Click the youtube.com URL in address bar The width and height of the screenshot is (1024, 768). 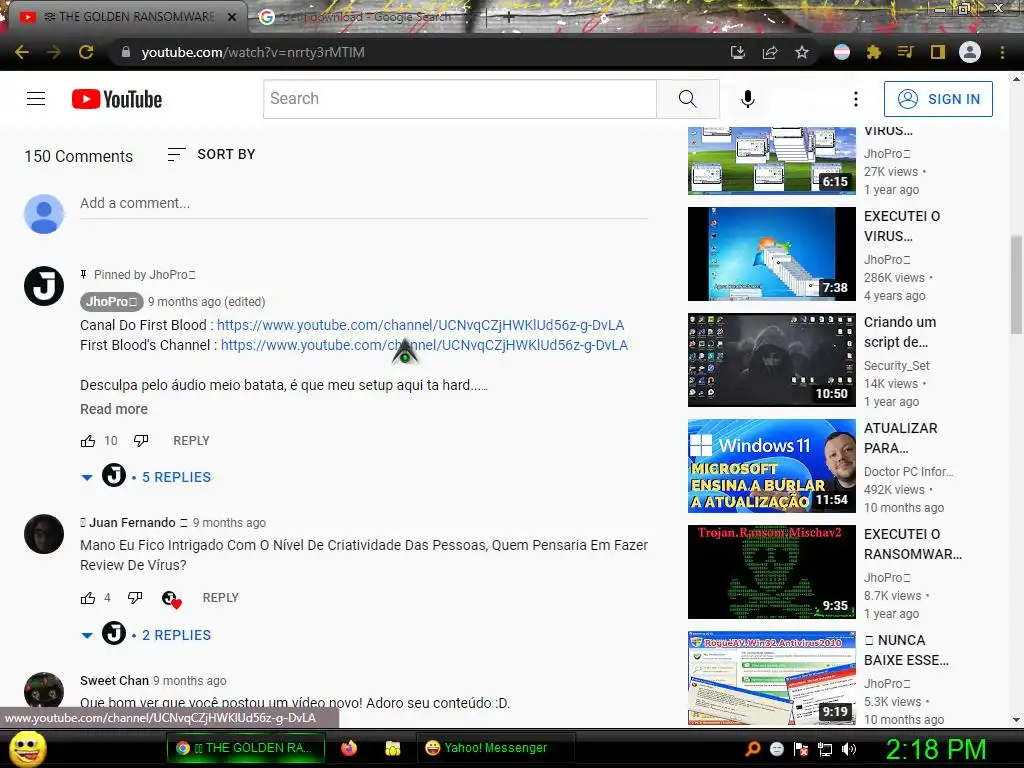(253, 52)
